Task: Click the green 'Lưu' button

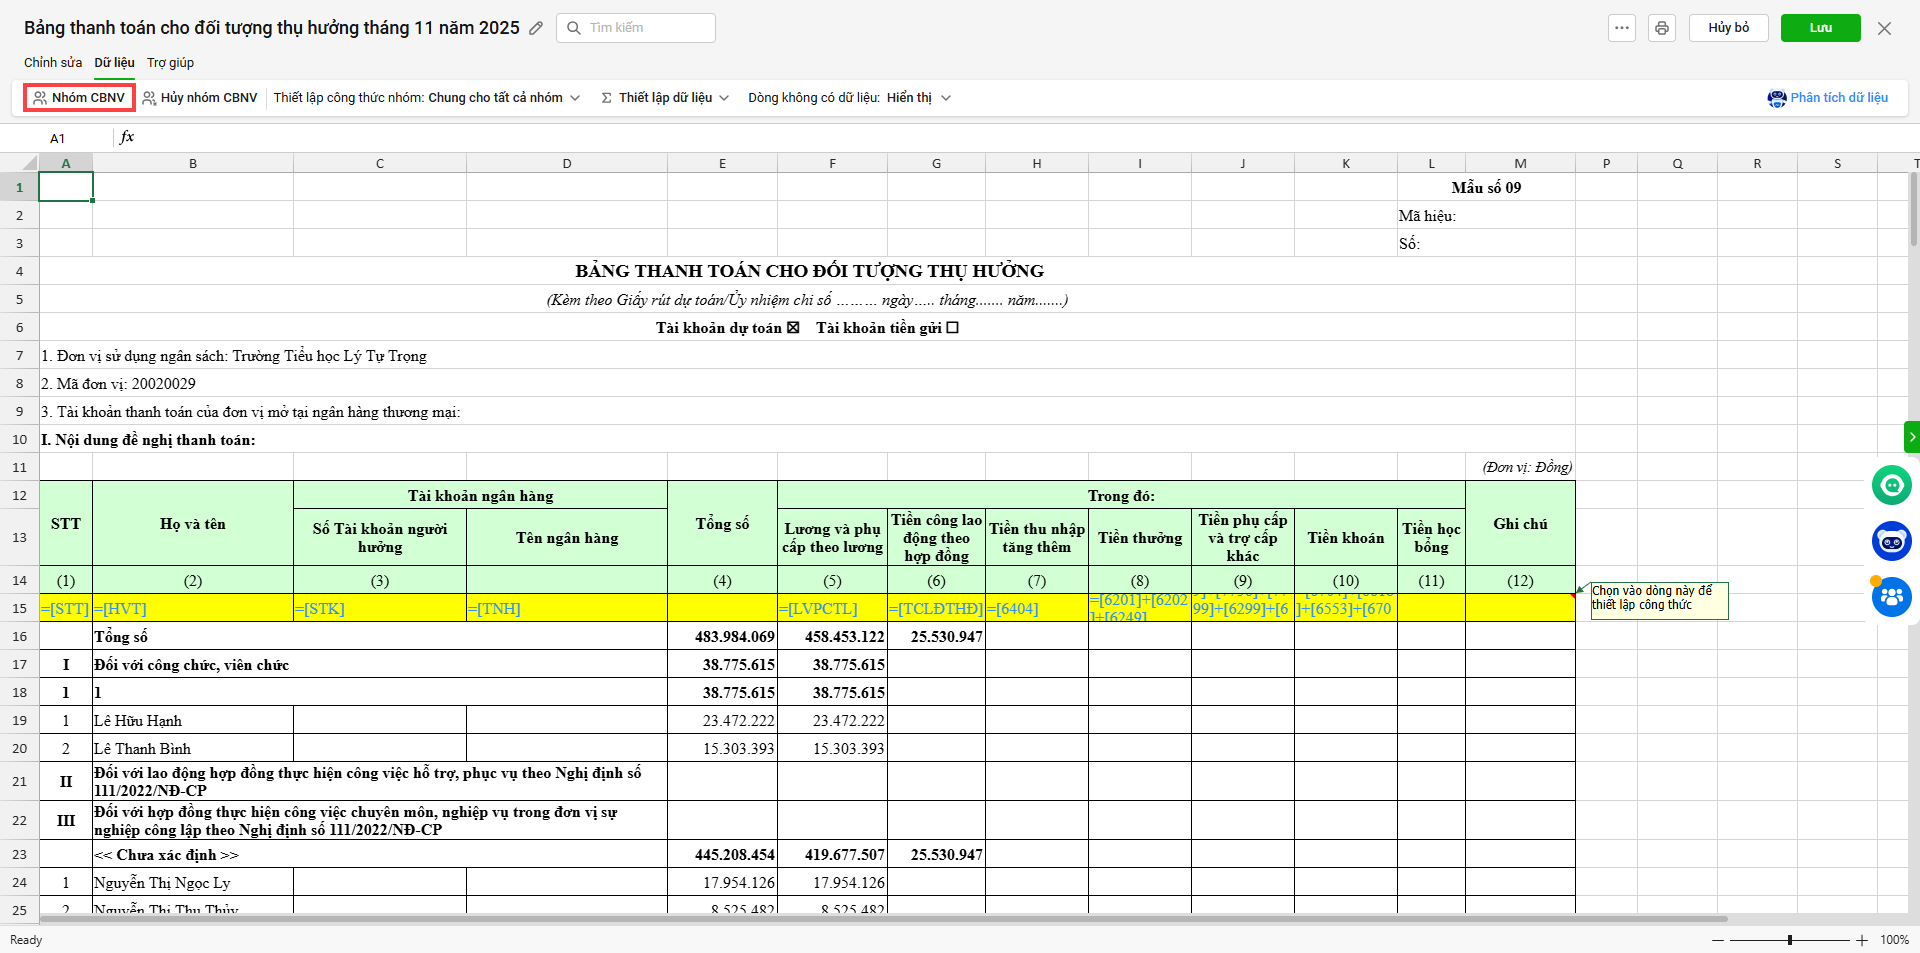Action: pos(1820,28)
